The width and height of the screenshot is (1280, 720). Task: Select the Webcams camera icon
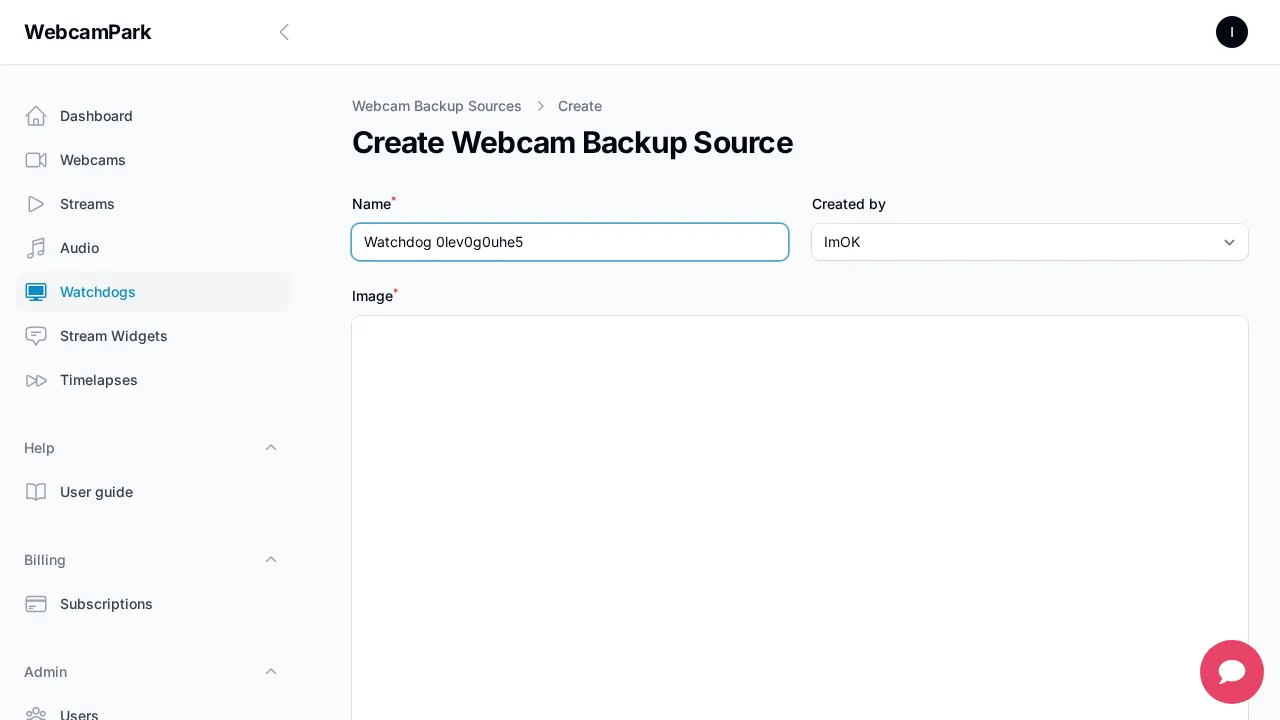click(36, 160)
